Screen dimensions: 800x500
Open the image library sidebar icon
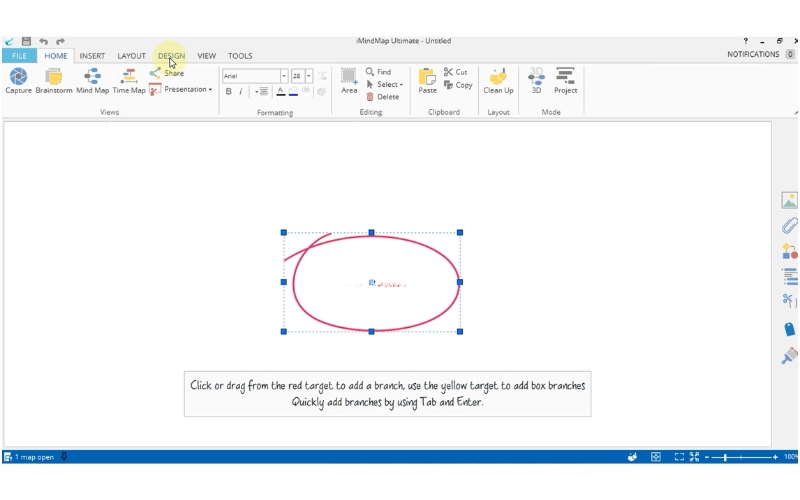[x=789, y=200]
